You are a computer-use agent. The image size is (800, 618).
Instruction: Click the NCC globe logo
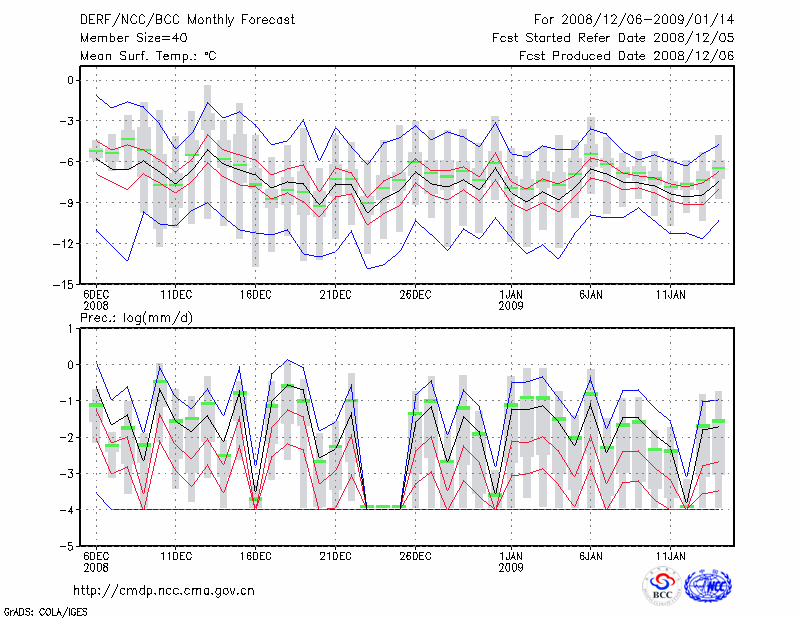pos(707,586)
